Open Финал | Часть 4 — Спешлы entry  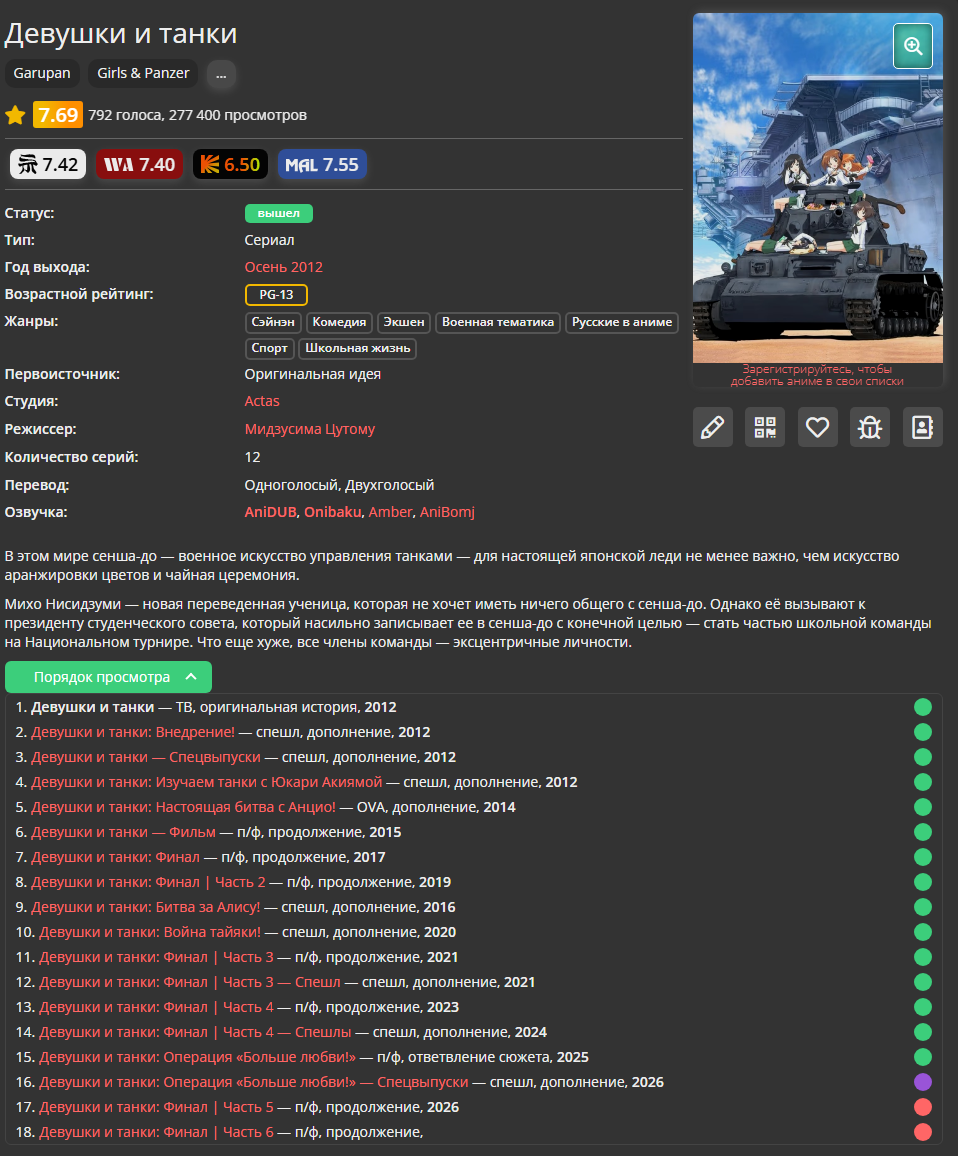coord(195,1032)
